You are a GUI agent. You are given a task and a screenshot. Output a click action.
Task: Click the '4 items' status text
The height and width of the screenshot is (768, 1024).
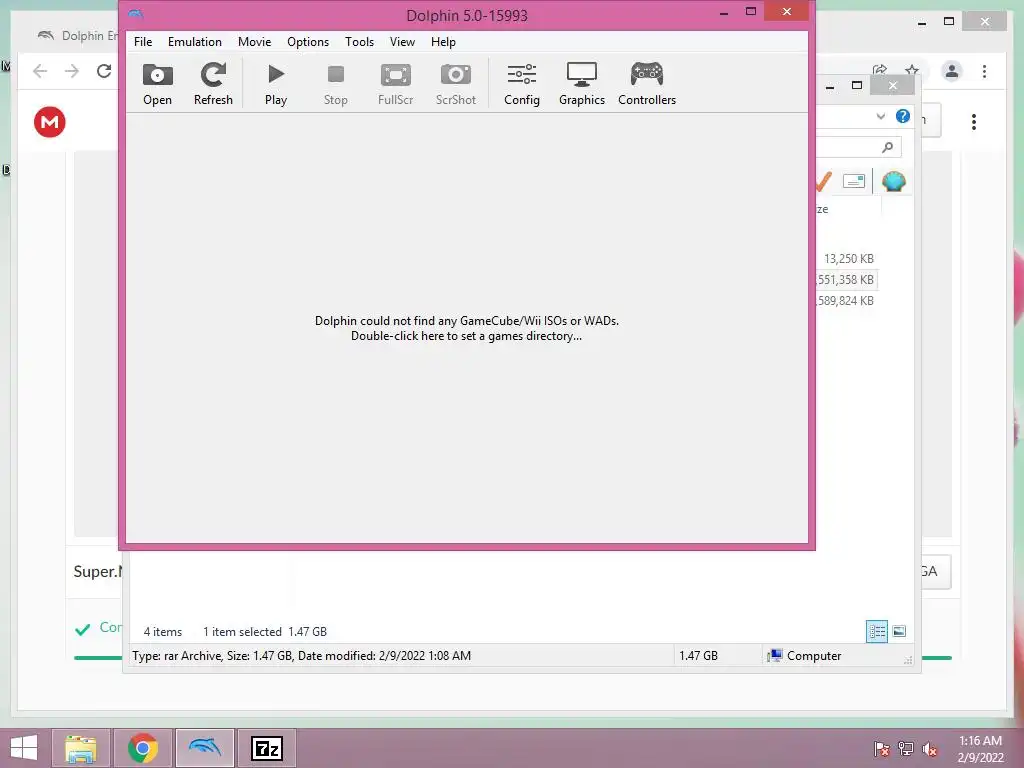(163, 632)
